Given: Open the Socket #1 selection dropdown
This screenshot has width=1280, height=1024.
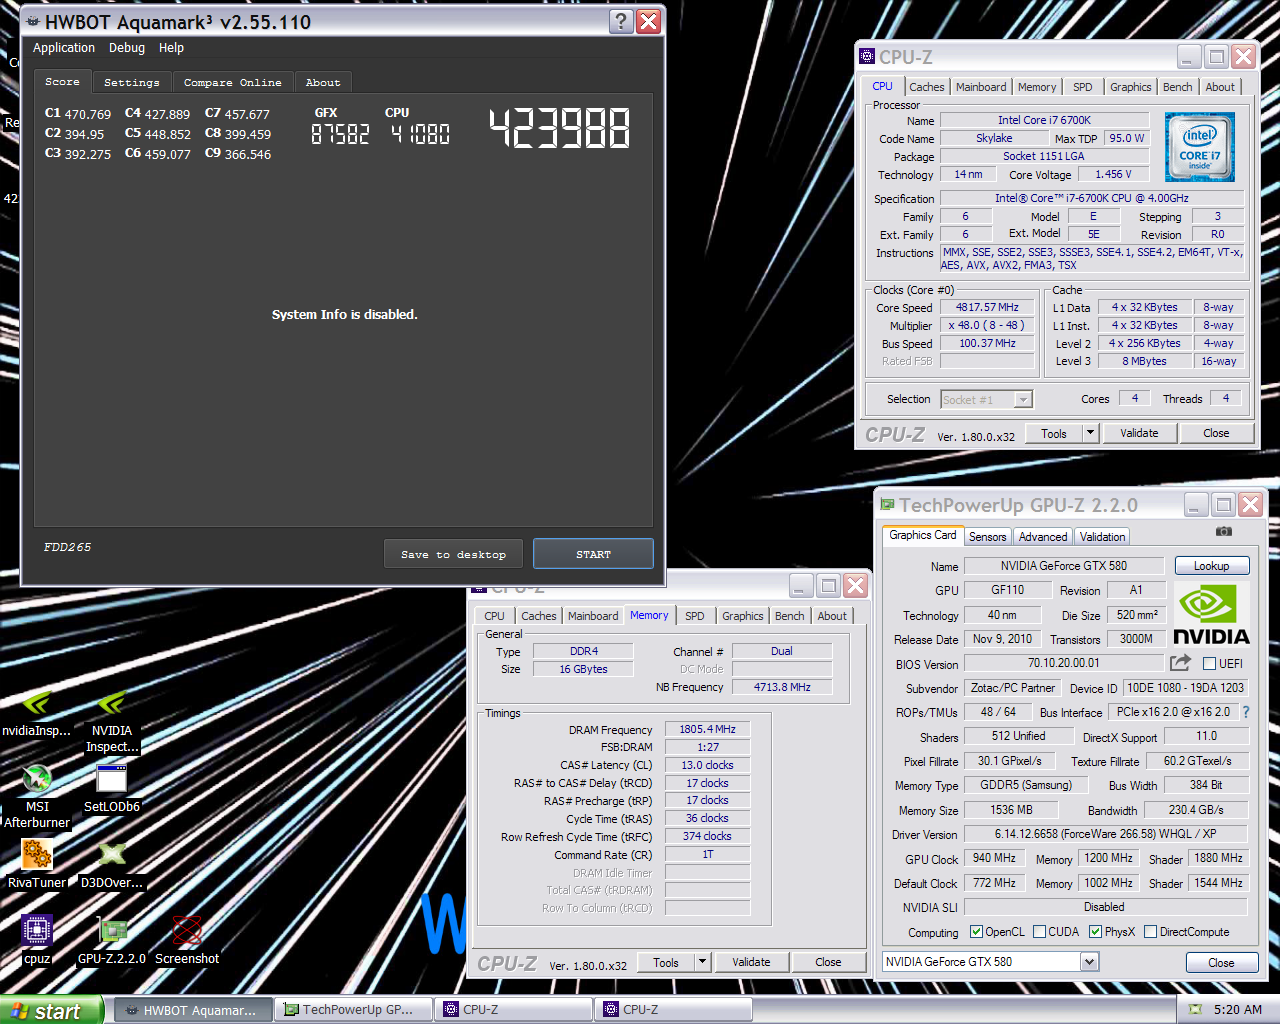Looking at the screenshot, I should point(1023,400).
